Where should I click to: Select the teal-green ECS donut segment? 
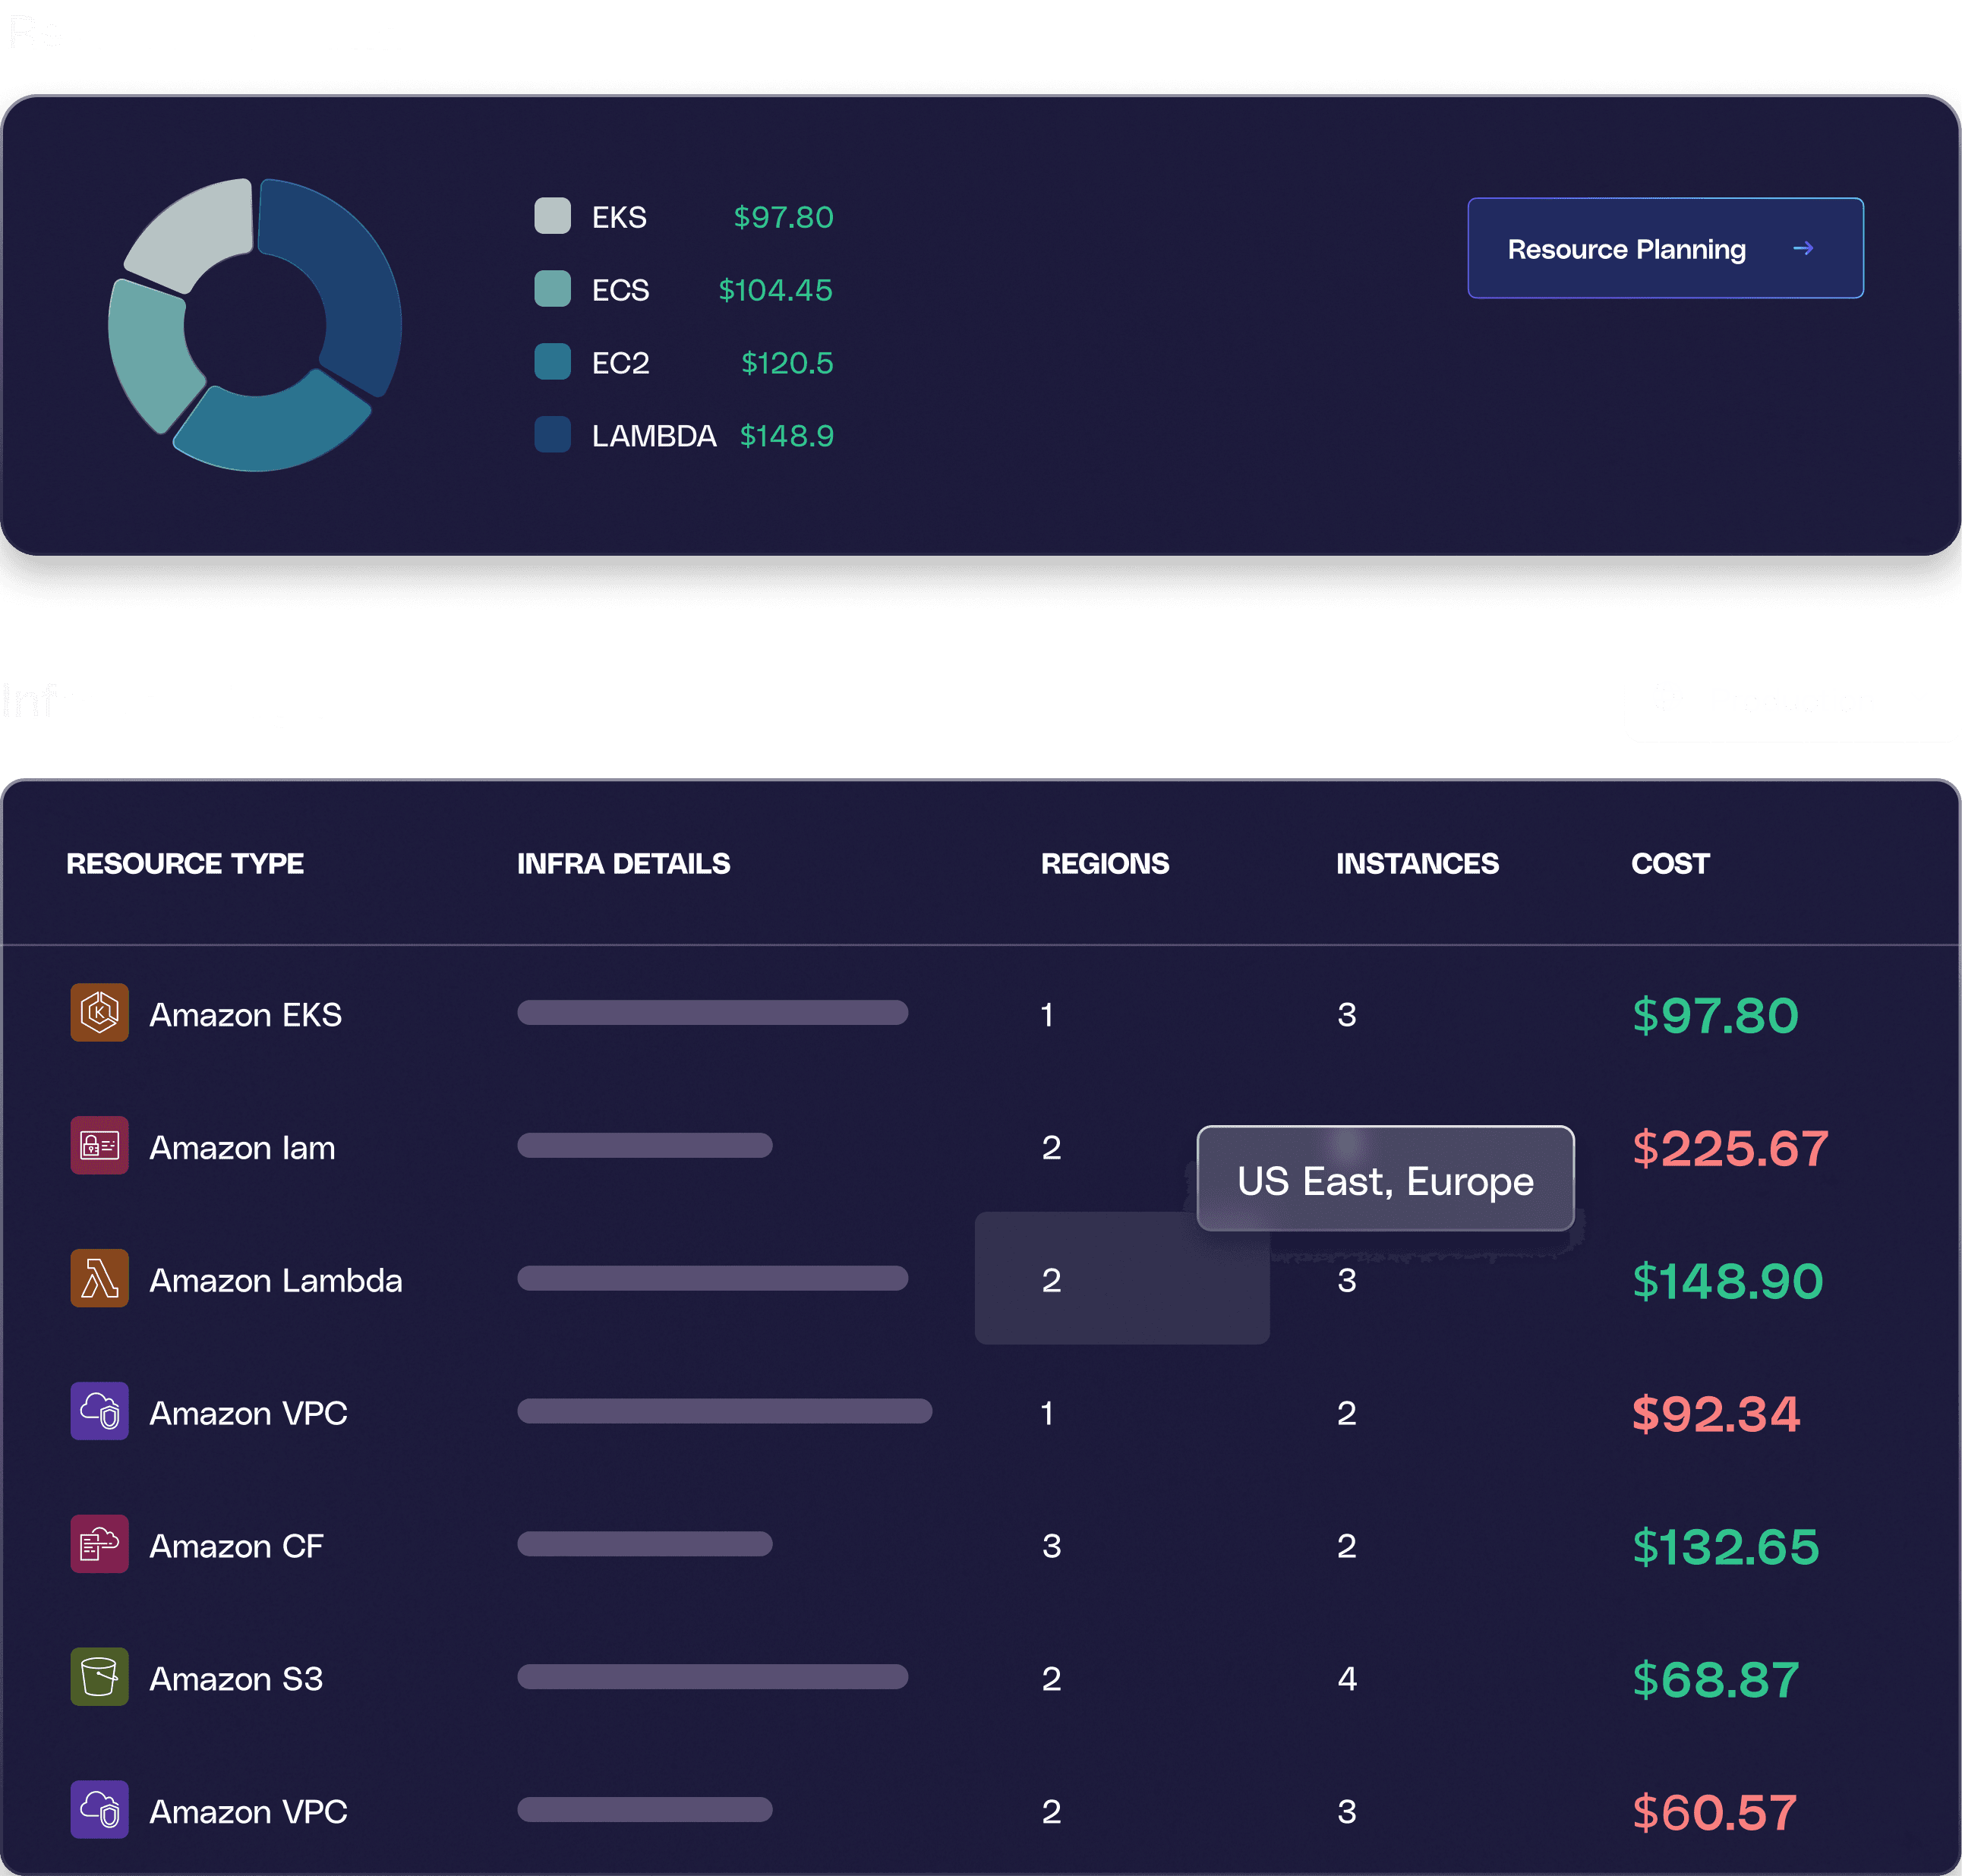click(x=150, y=353)
